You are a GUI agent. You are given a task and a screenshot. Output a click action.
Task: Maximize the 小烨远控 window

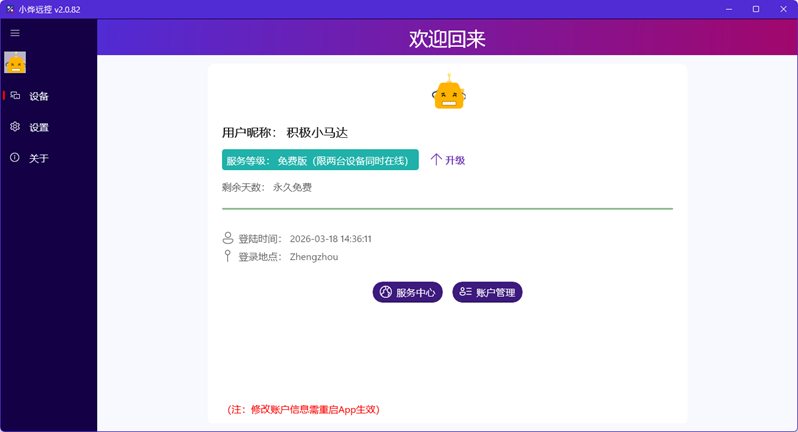[x=755, y=9]
